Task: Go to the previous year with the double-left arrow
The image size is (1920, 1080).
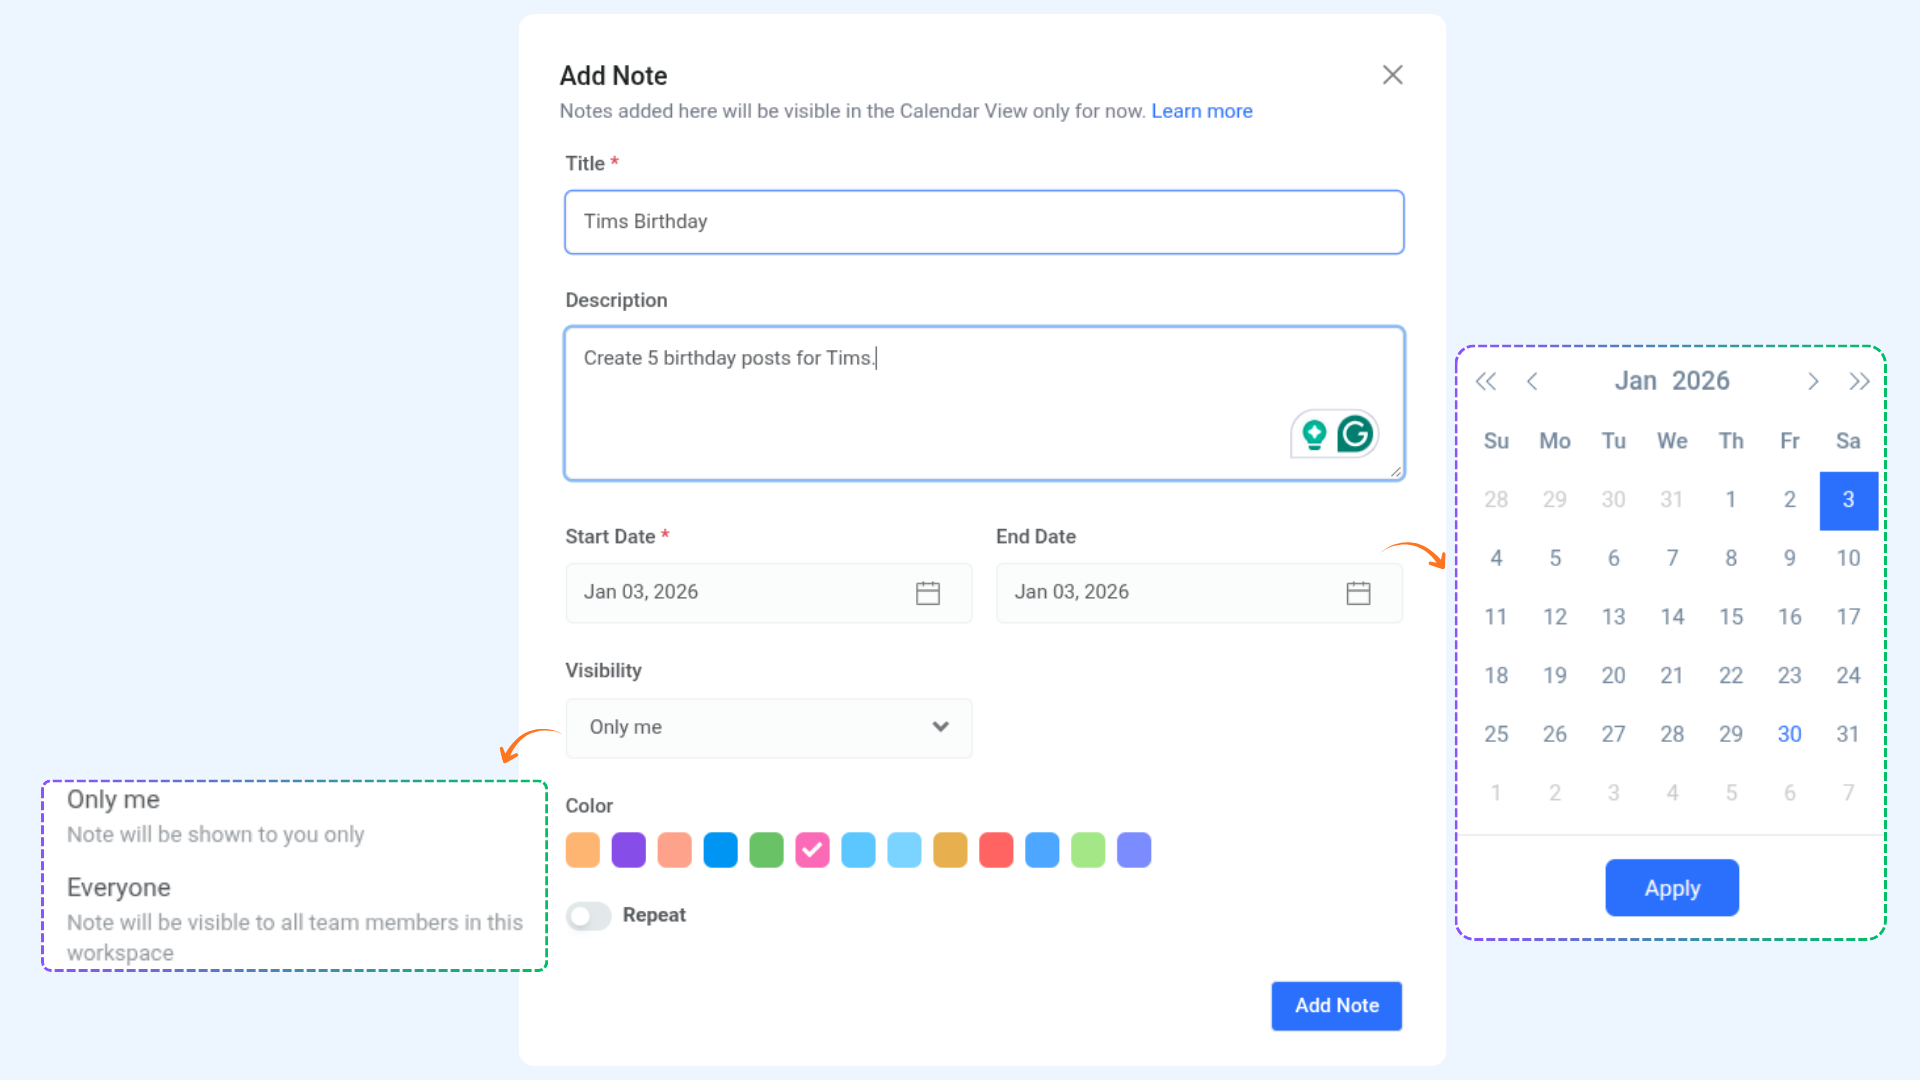Action: tap(1486, 381)
